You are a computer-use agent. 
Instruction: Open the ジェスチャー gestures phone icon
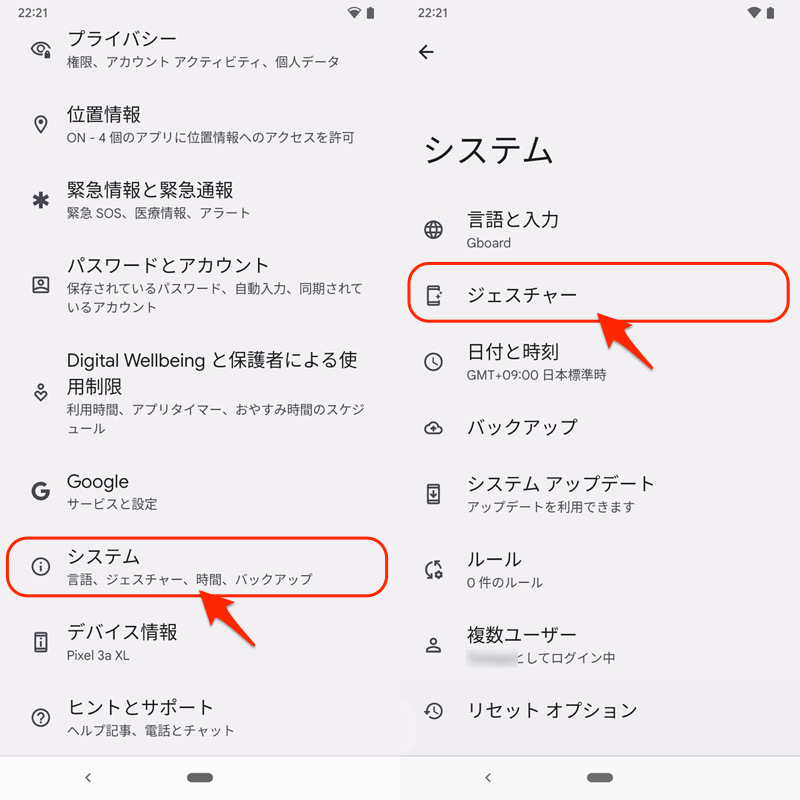(434, 295)
